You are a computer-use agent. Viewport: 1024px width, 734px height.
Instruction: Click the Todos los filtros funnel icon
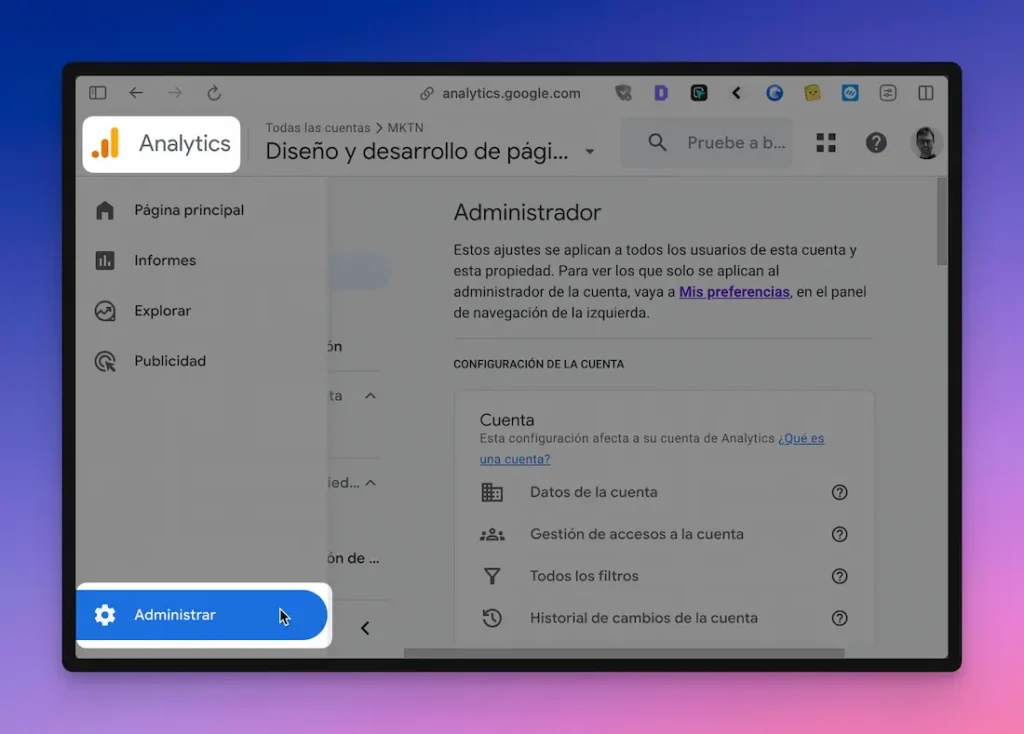(492, 576)
